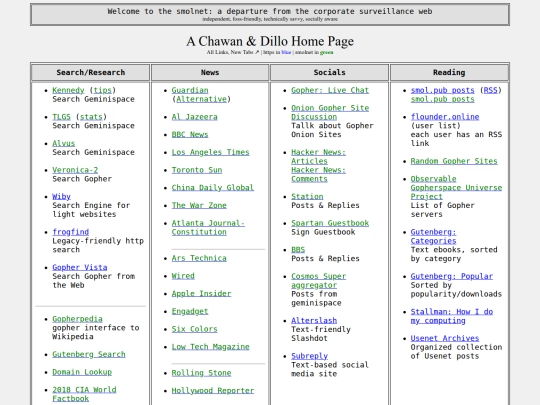Open the TLGS search link
This screenshot has width=540, height=405.
click(x=61, y=117)
